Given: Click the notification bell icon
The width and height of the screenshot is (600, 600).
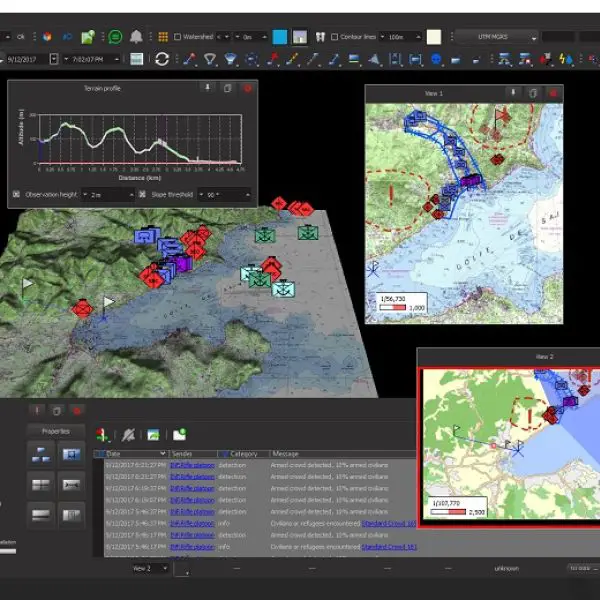Looking at the screenshot, I should 136,37.
